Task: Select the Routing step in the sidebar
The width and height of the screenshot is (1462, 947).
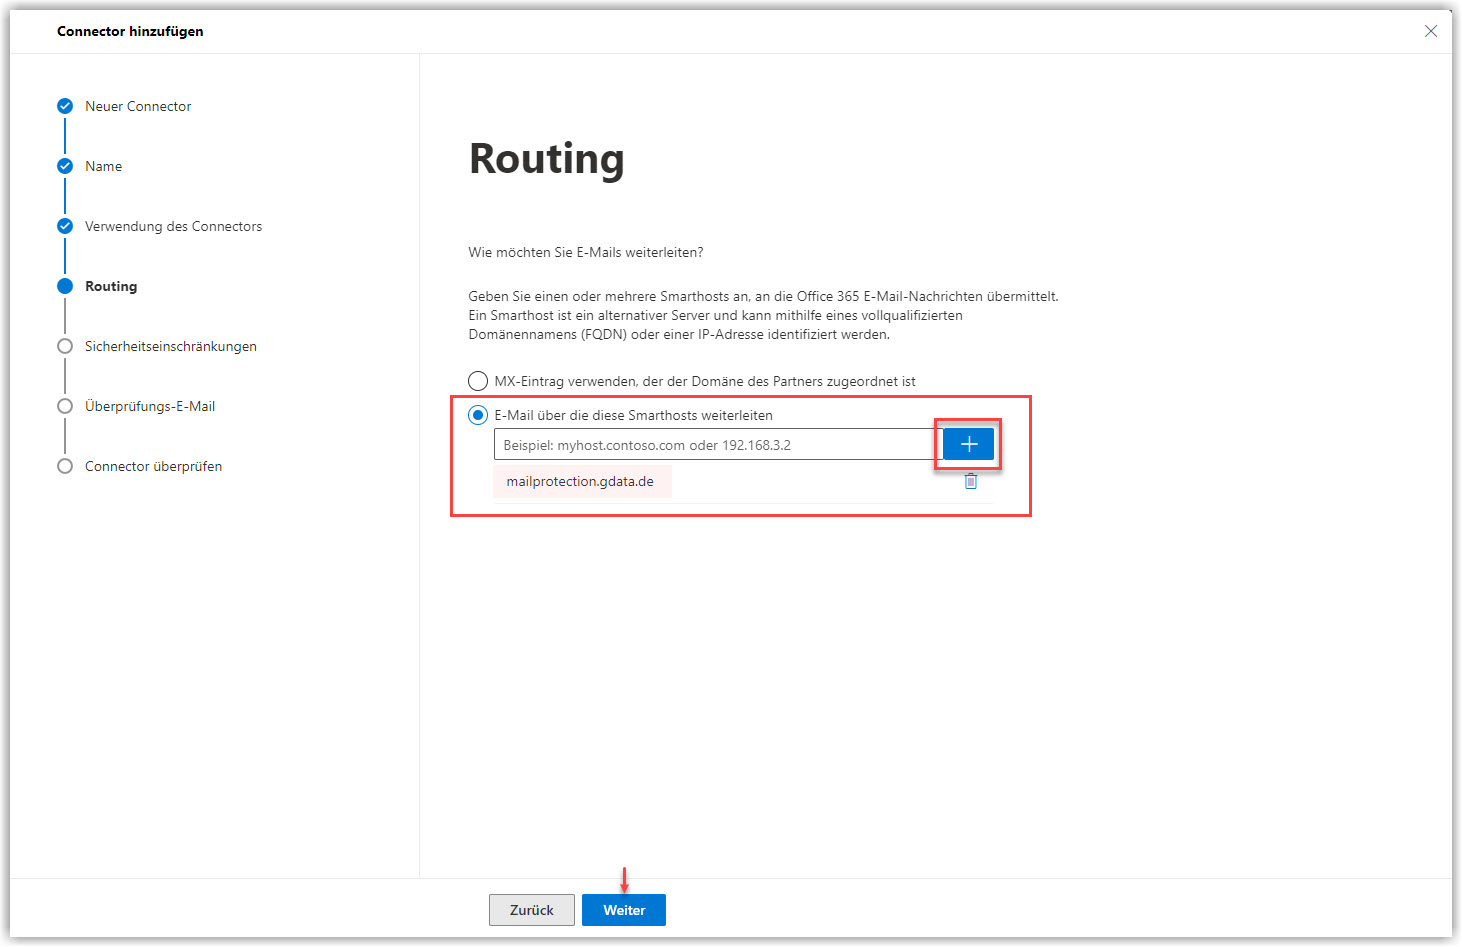Action: pyautogui.click(x=111, y=286)
